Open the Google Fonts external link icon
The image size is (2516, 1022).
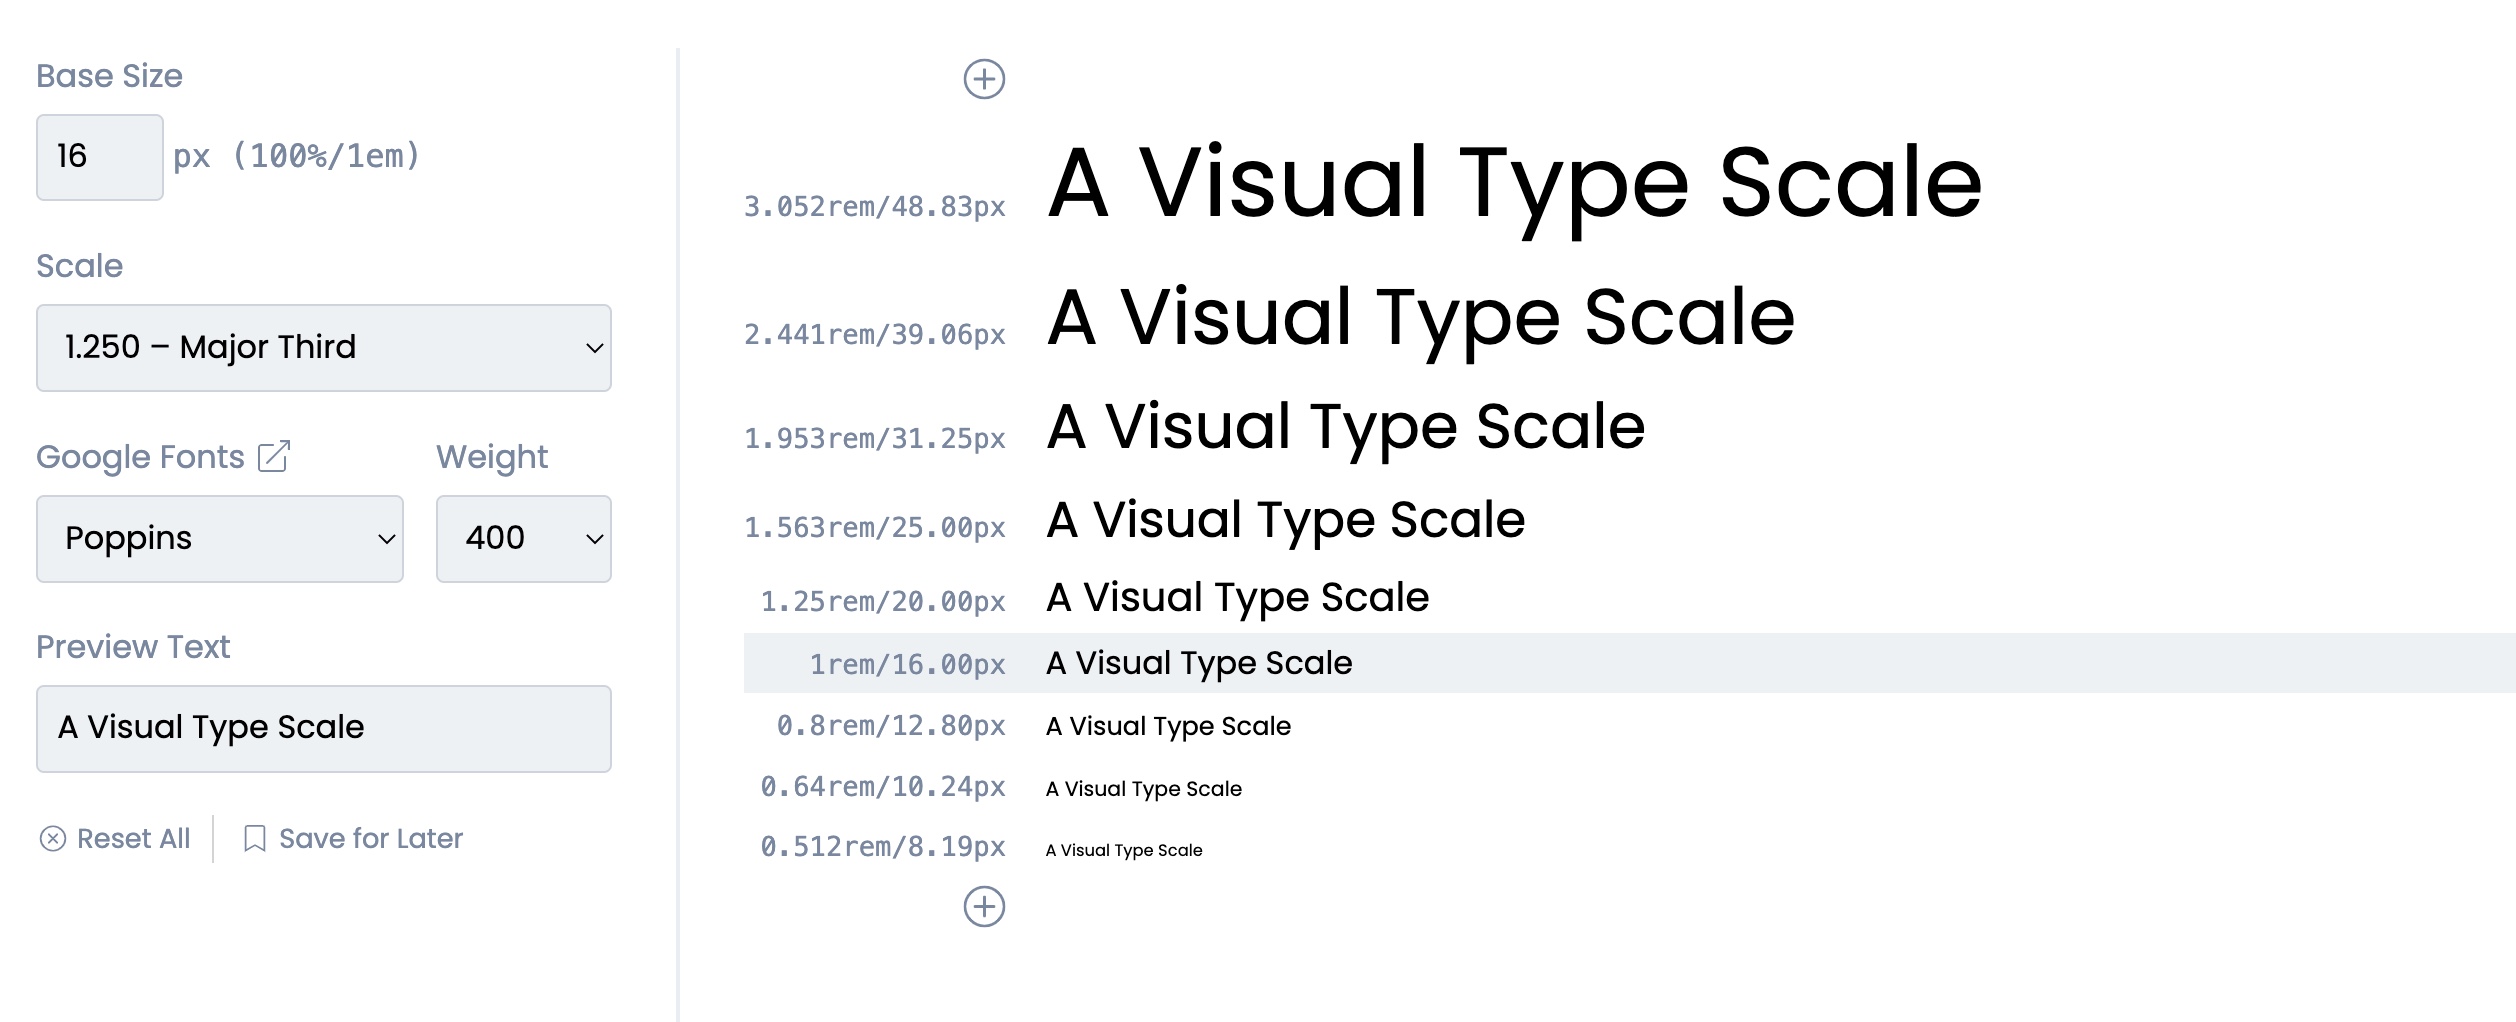tap(274, 456)
